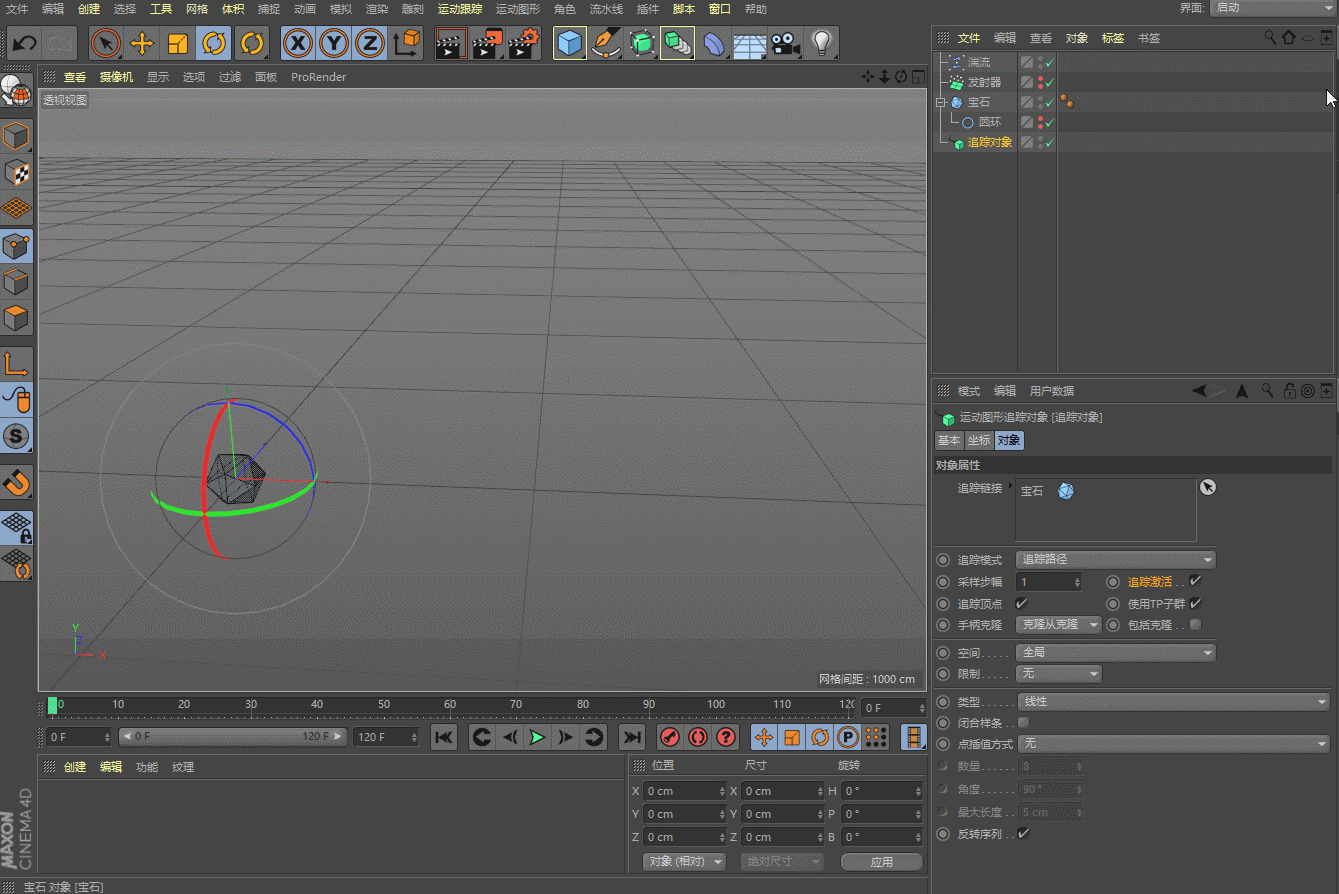The height and width of the screenshot is (894, 1339).
Task: Select the Move tool in top toolbar
Action: pyautogui.click(x=142, y=43)
